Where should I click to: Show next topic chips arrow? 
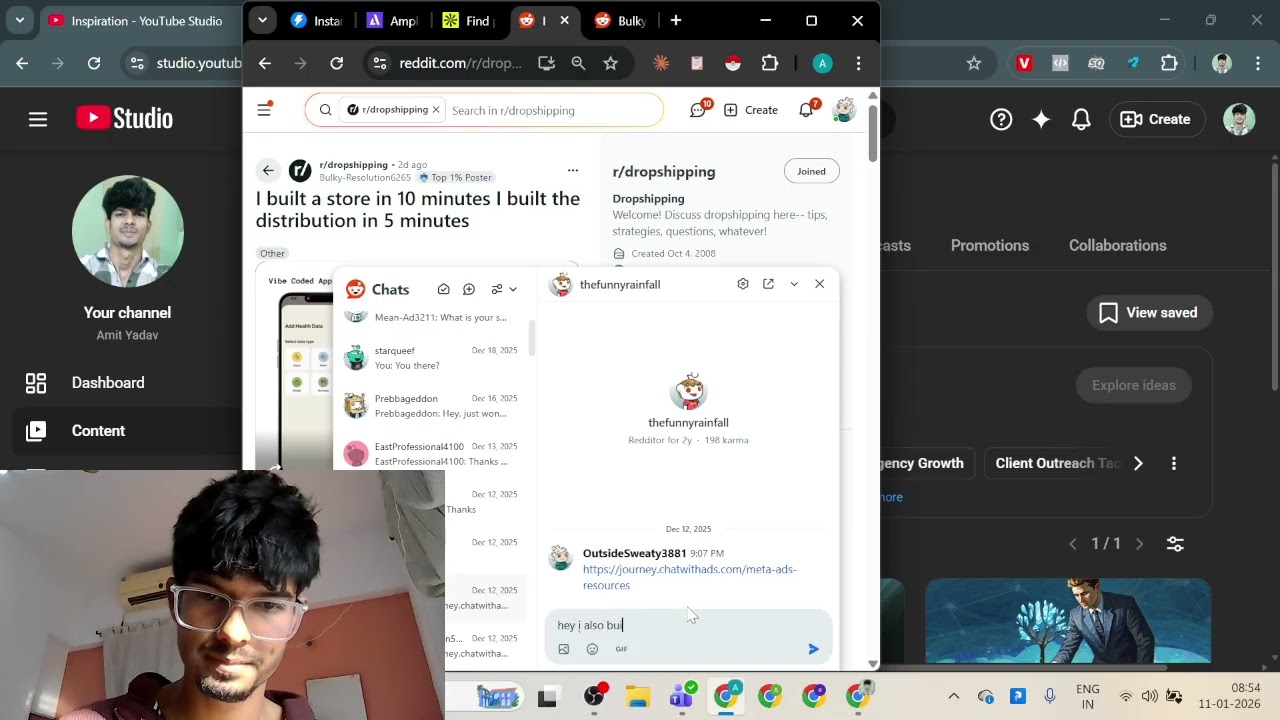tap(1138, 463)
